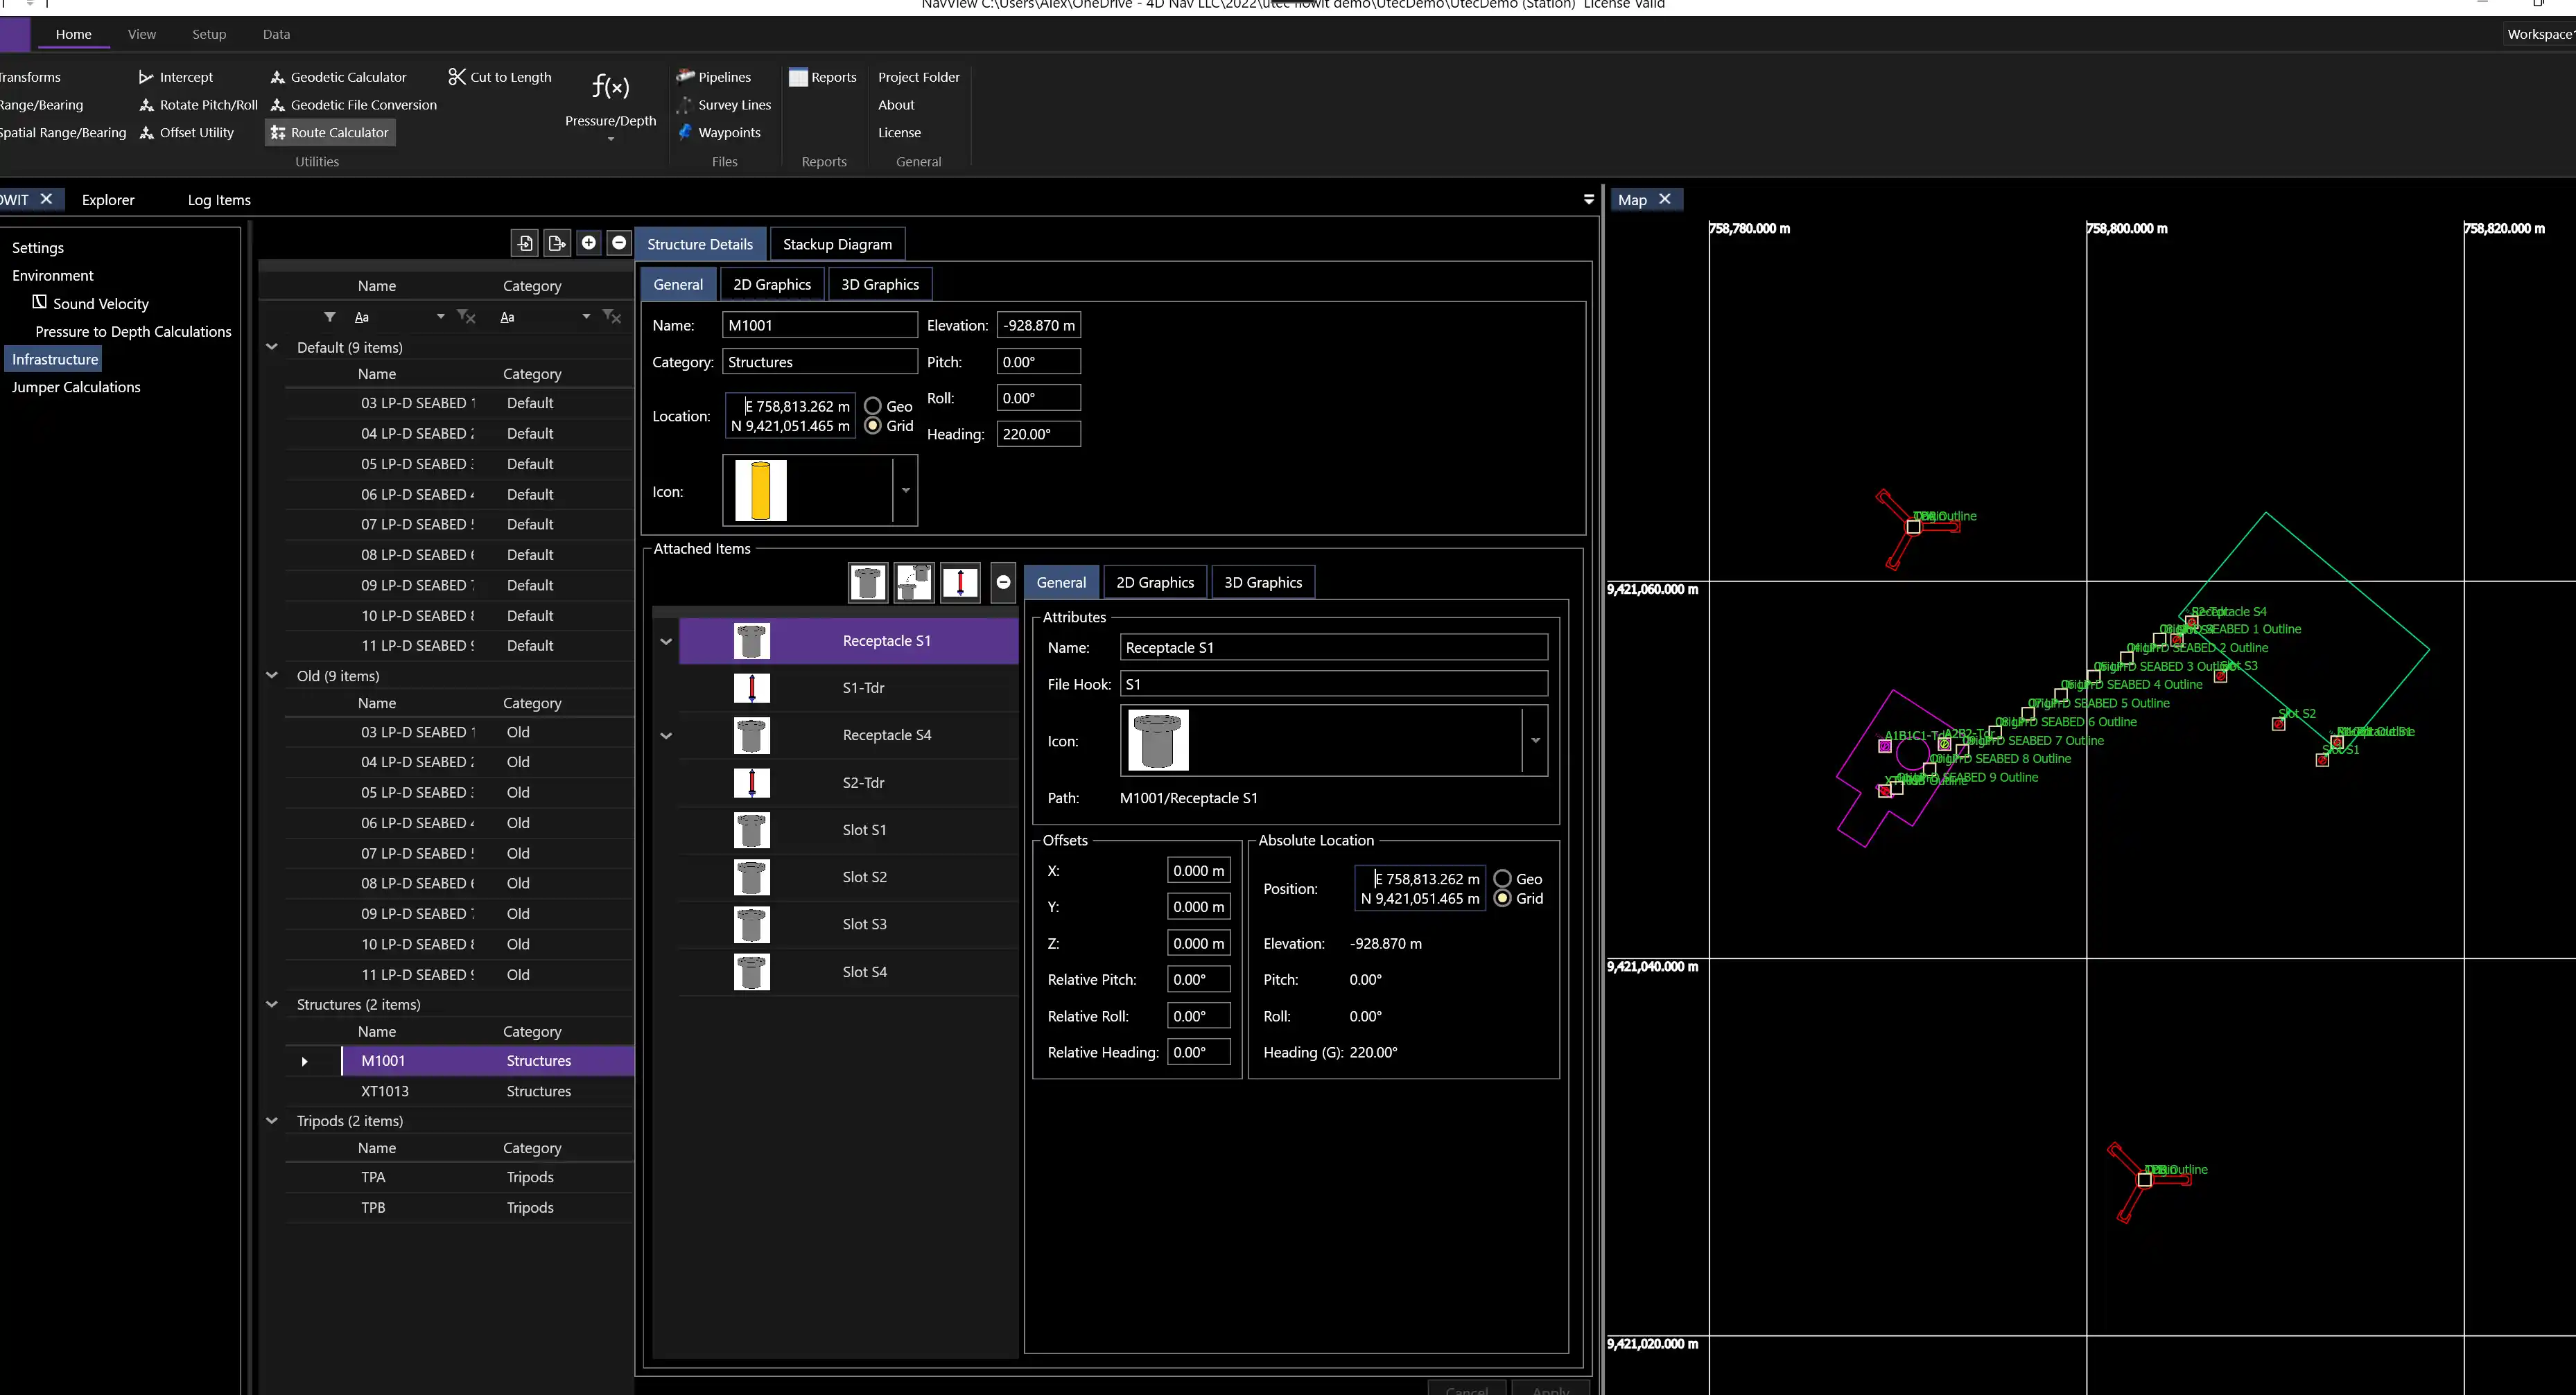Click the remove structure minus icon
Image resolution: width=2576 pixels, height=1395 pixels.
point(619,243)
